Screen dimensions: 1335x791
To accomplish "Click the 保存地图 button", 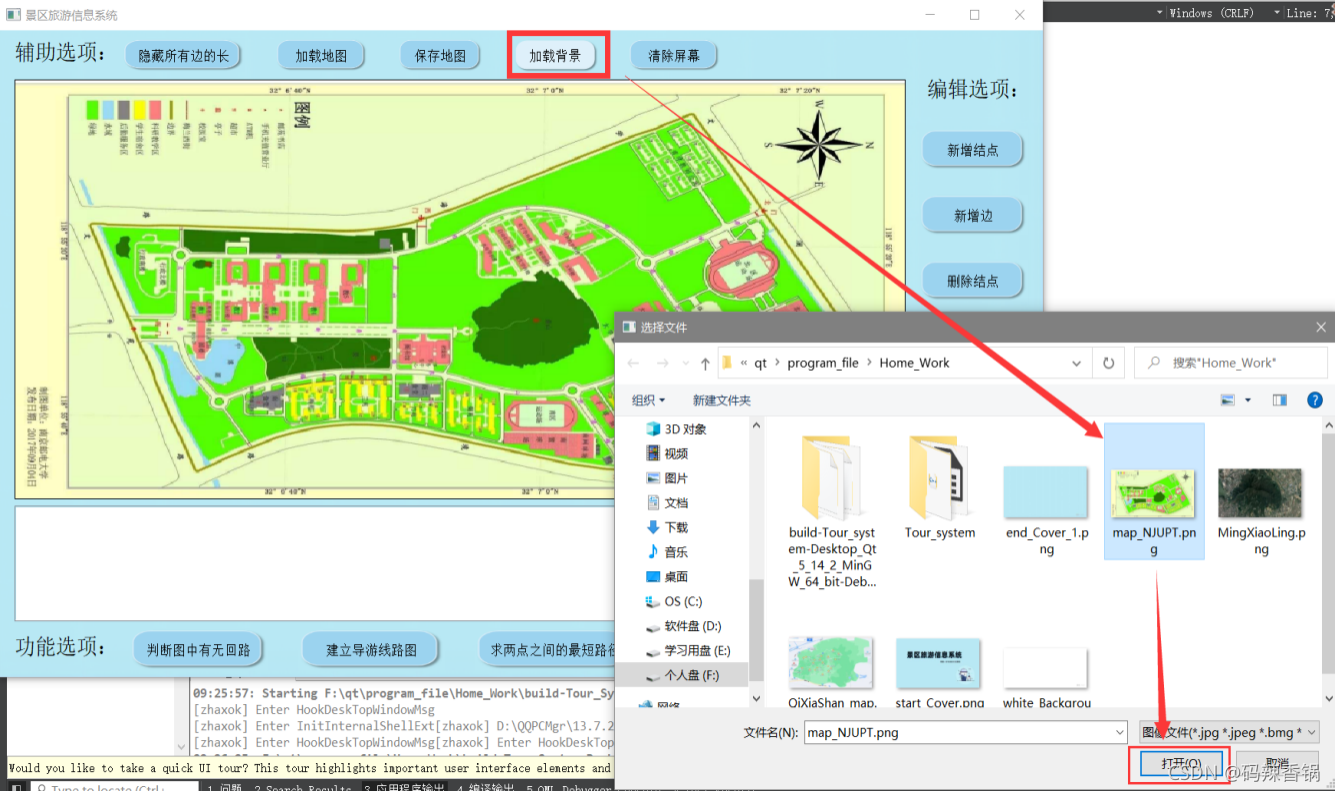I will coord(440,56).
